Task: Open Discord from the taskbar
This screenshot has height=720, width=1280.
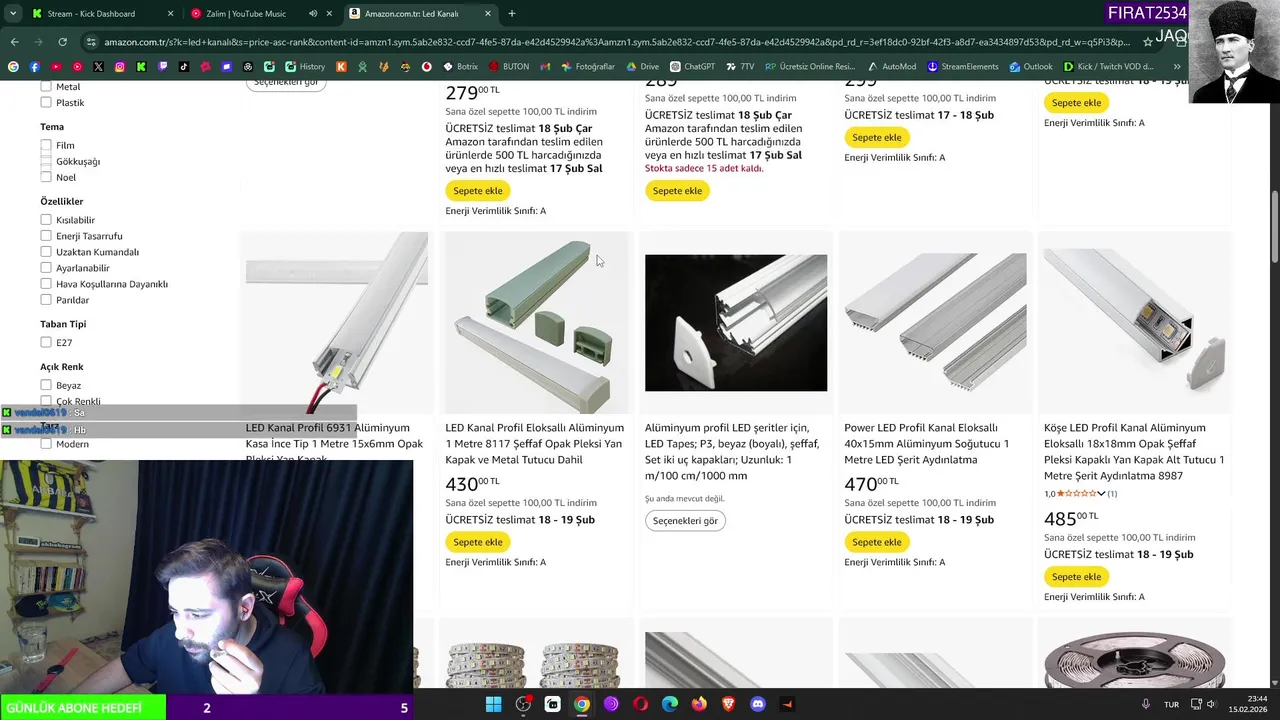Action: pyautogui.click(x=758, y=704)
